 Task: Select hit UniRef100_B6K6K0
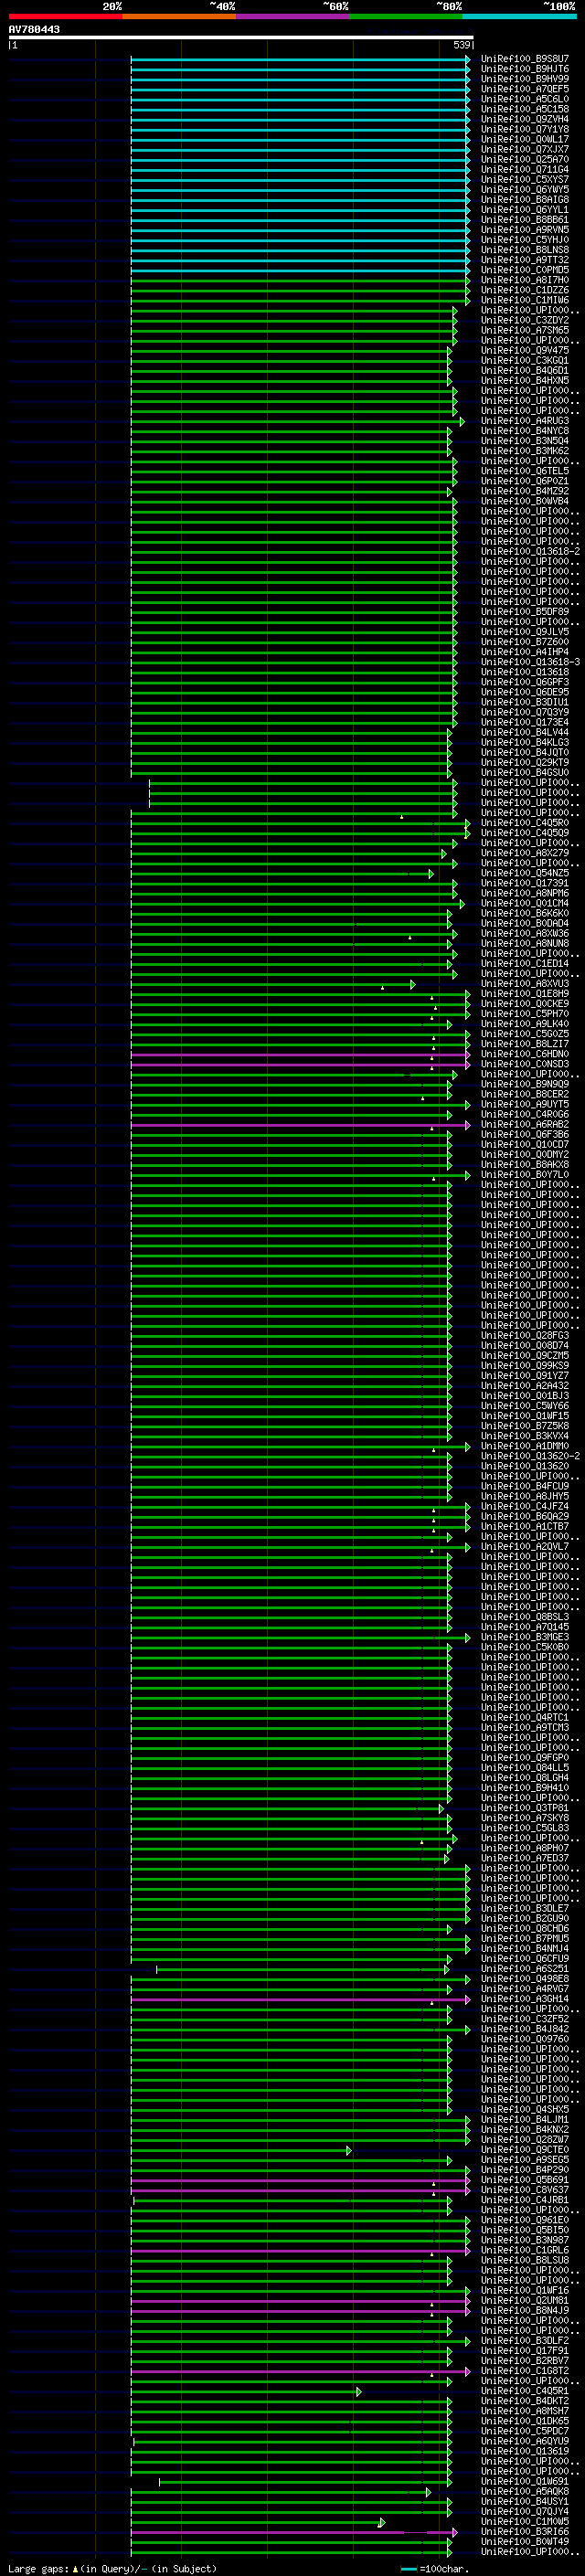pos(525,913)
